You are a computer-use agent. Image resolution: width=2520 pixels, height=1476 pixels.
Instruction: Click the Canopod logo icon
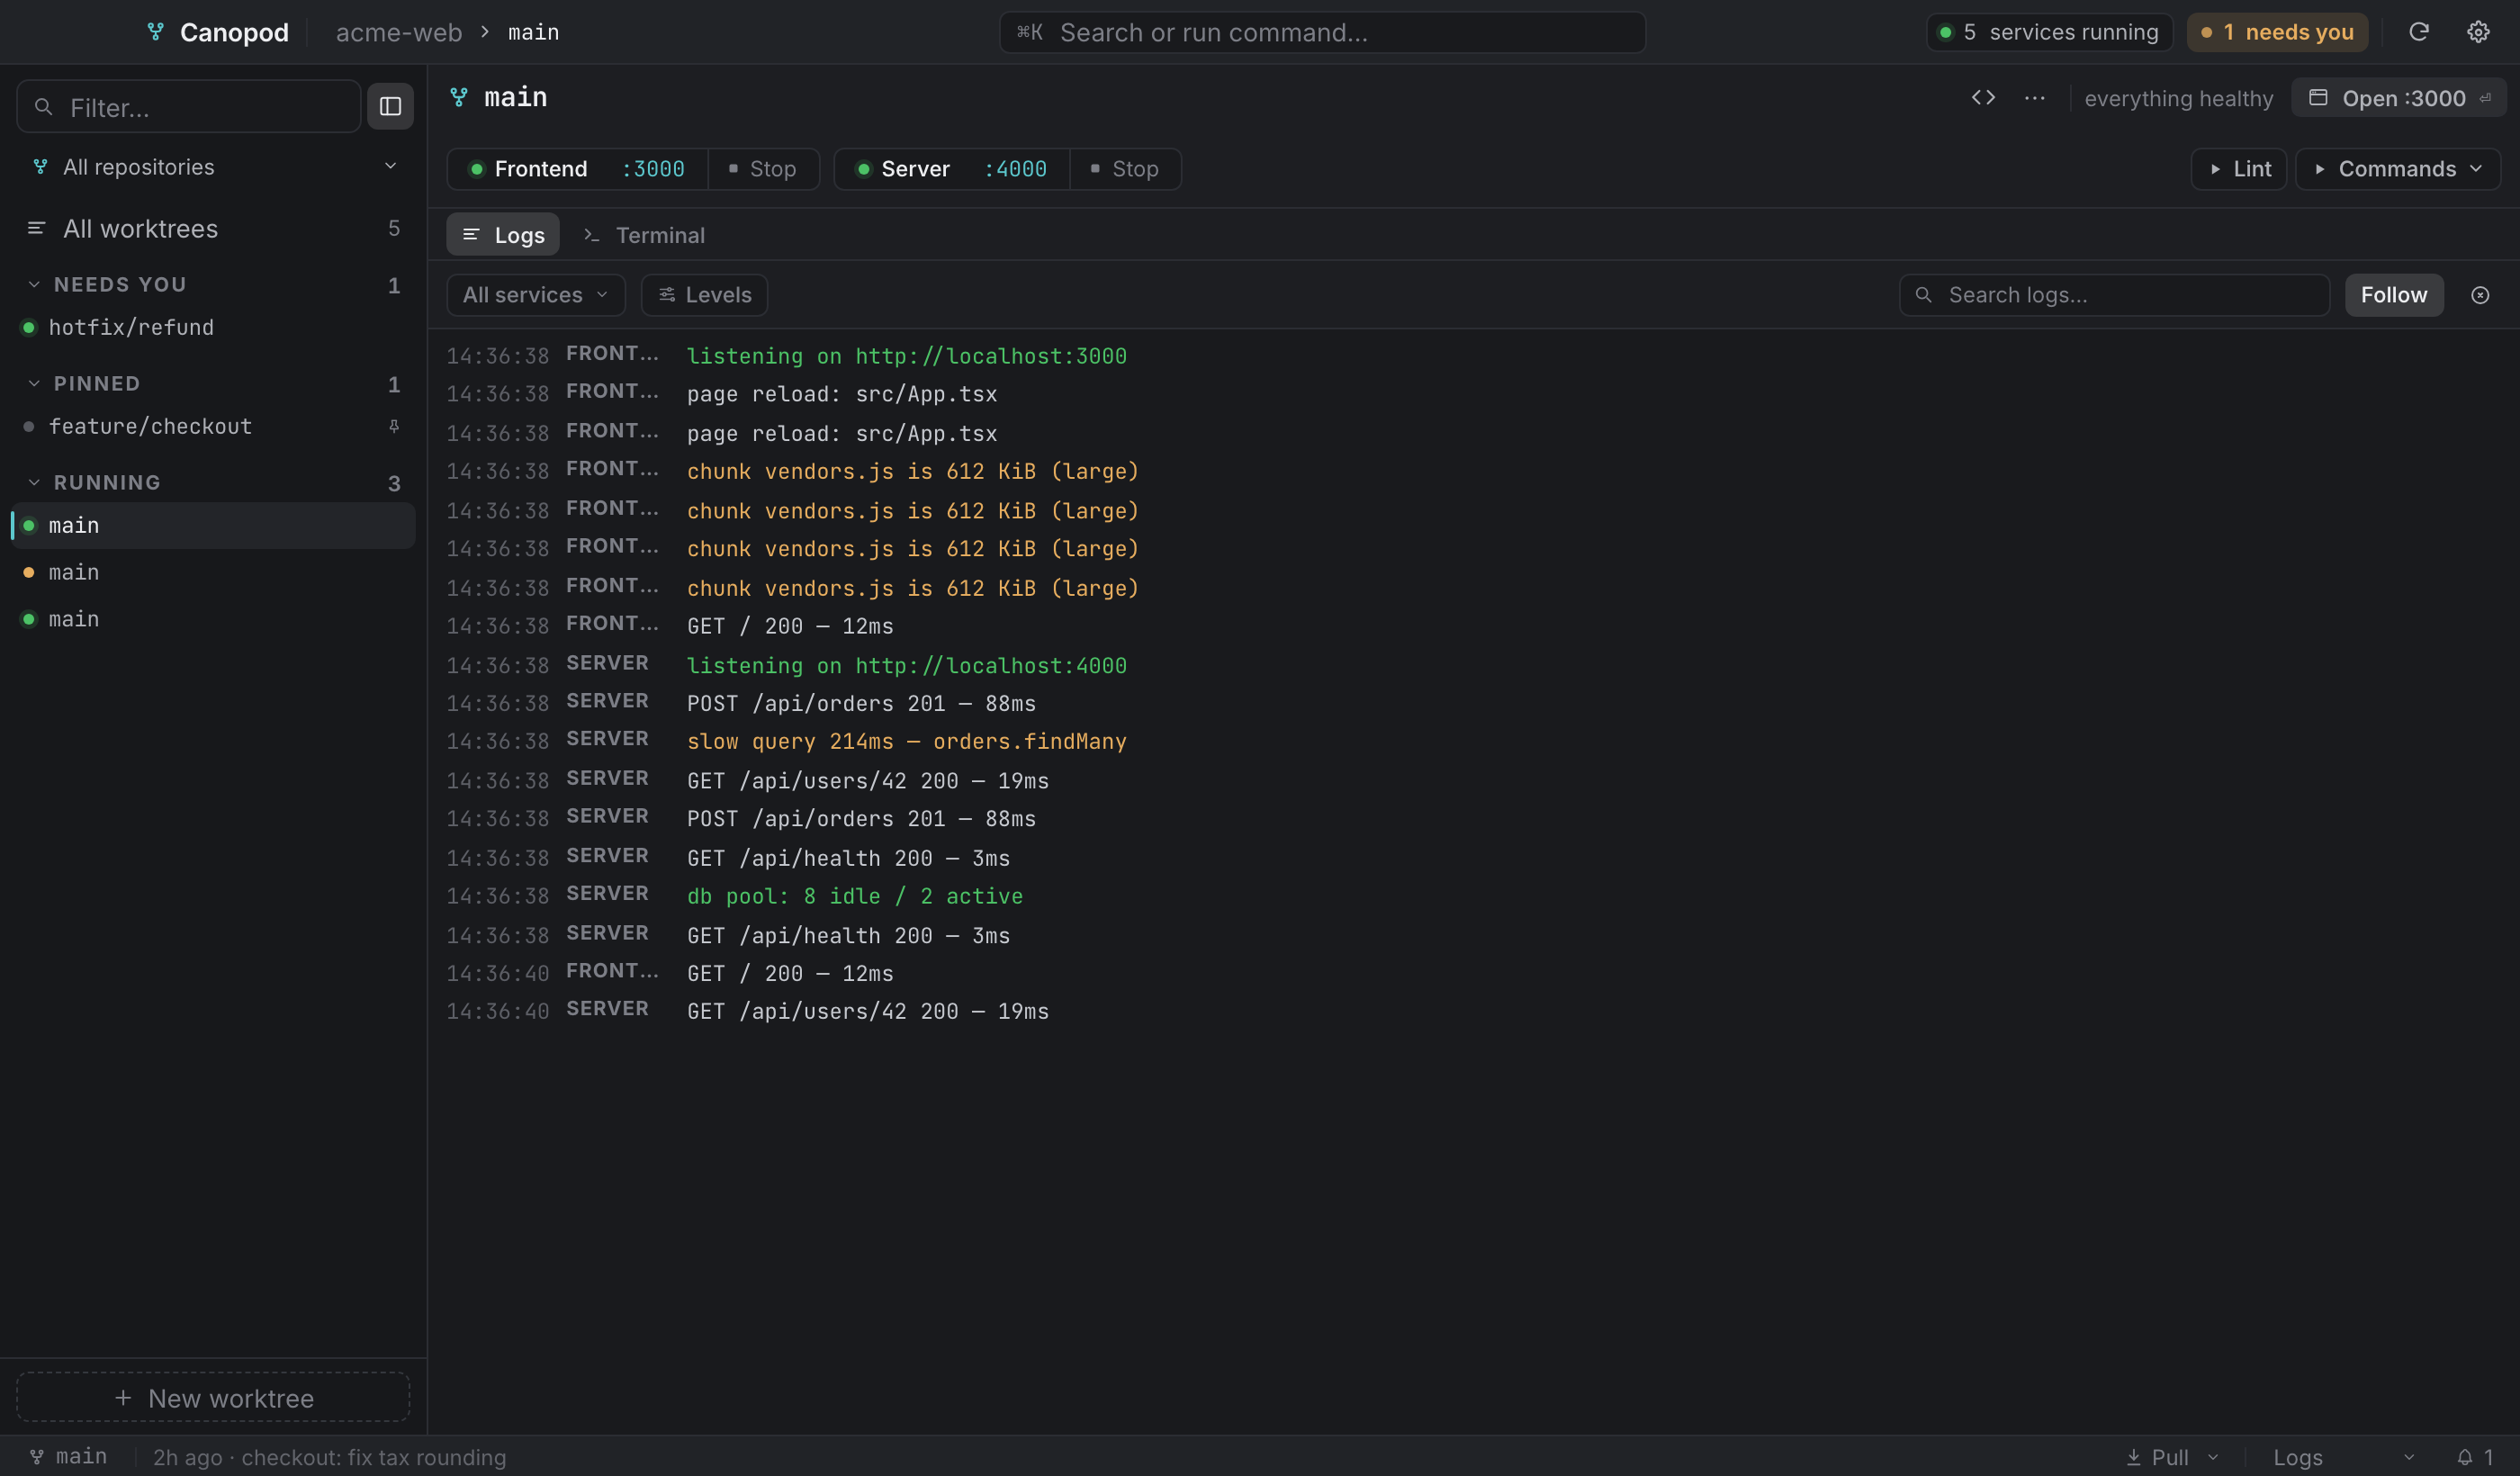tap(156, 32)
